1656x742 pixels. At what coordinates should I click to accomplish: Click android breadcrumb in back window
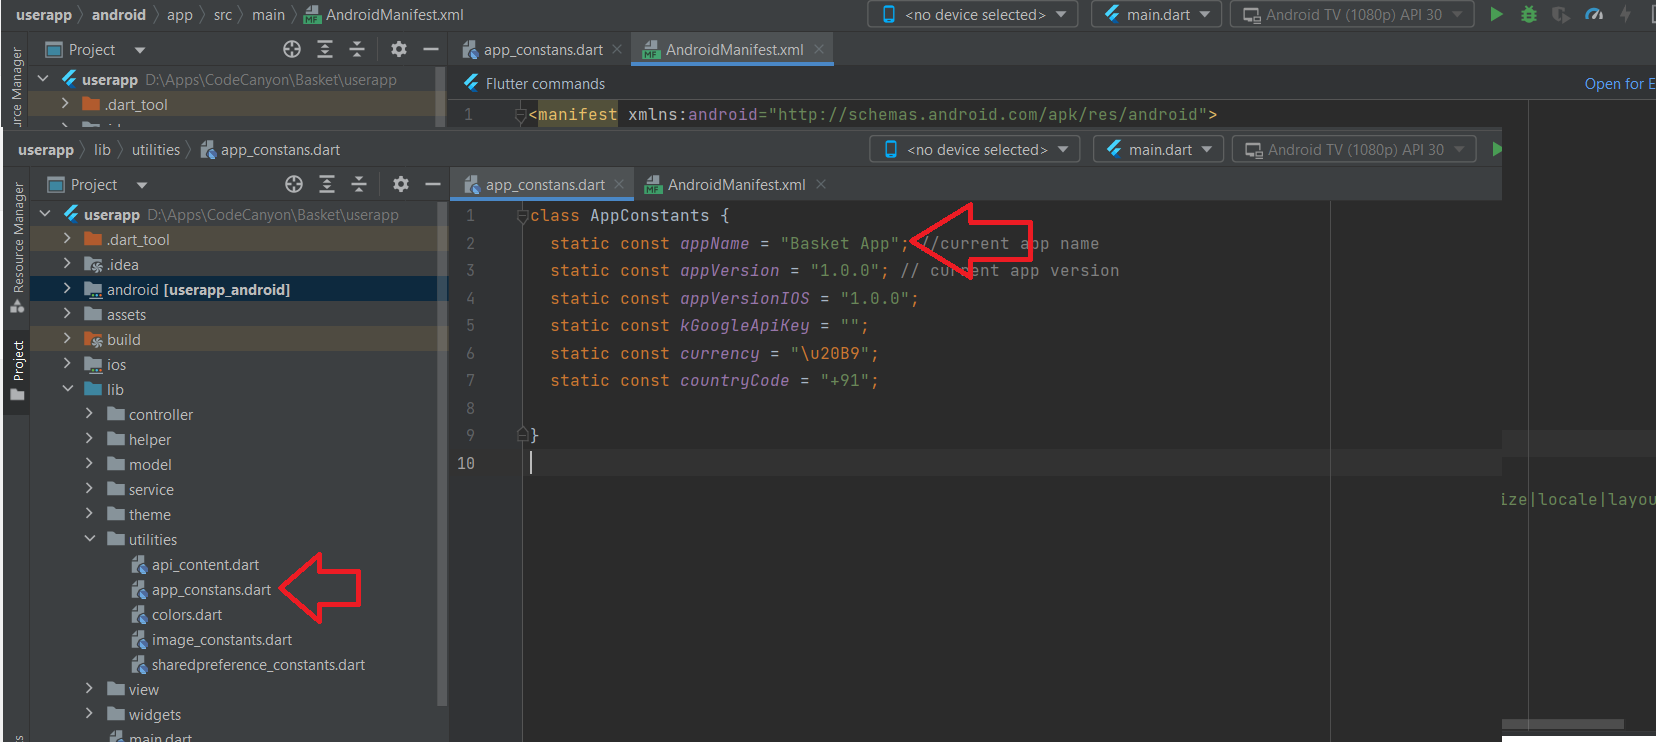click(119, 14)
